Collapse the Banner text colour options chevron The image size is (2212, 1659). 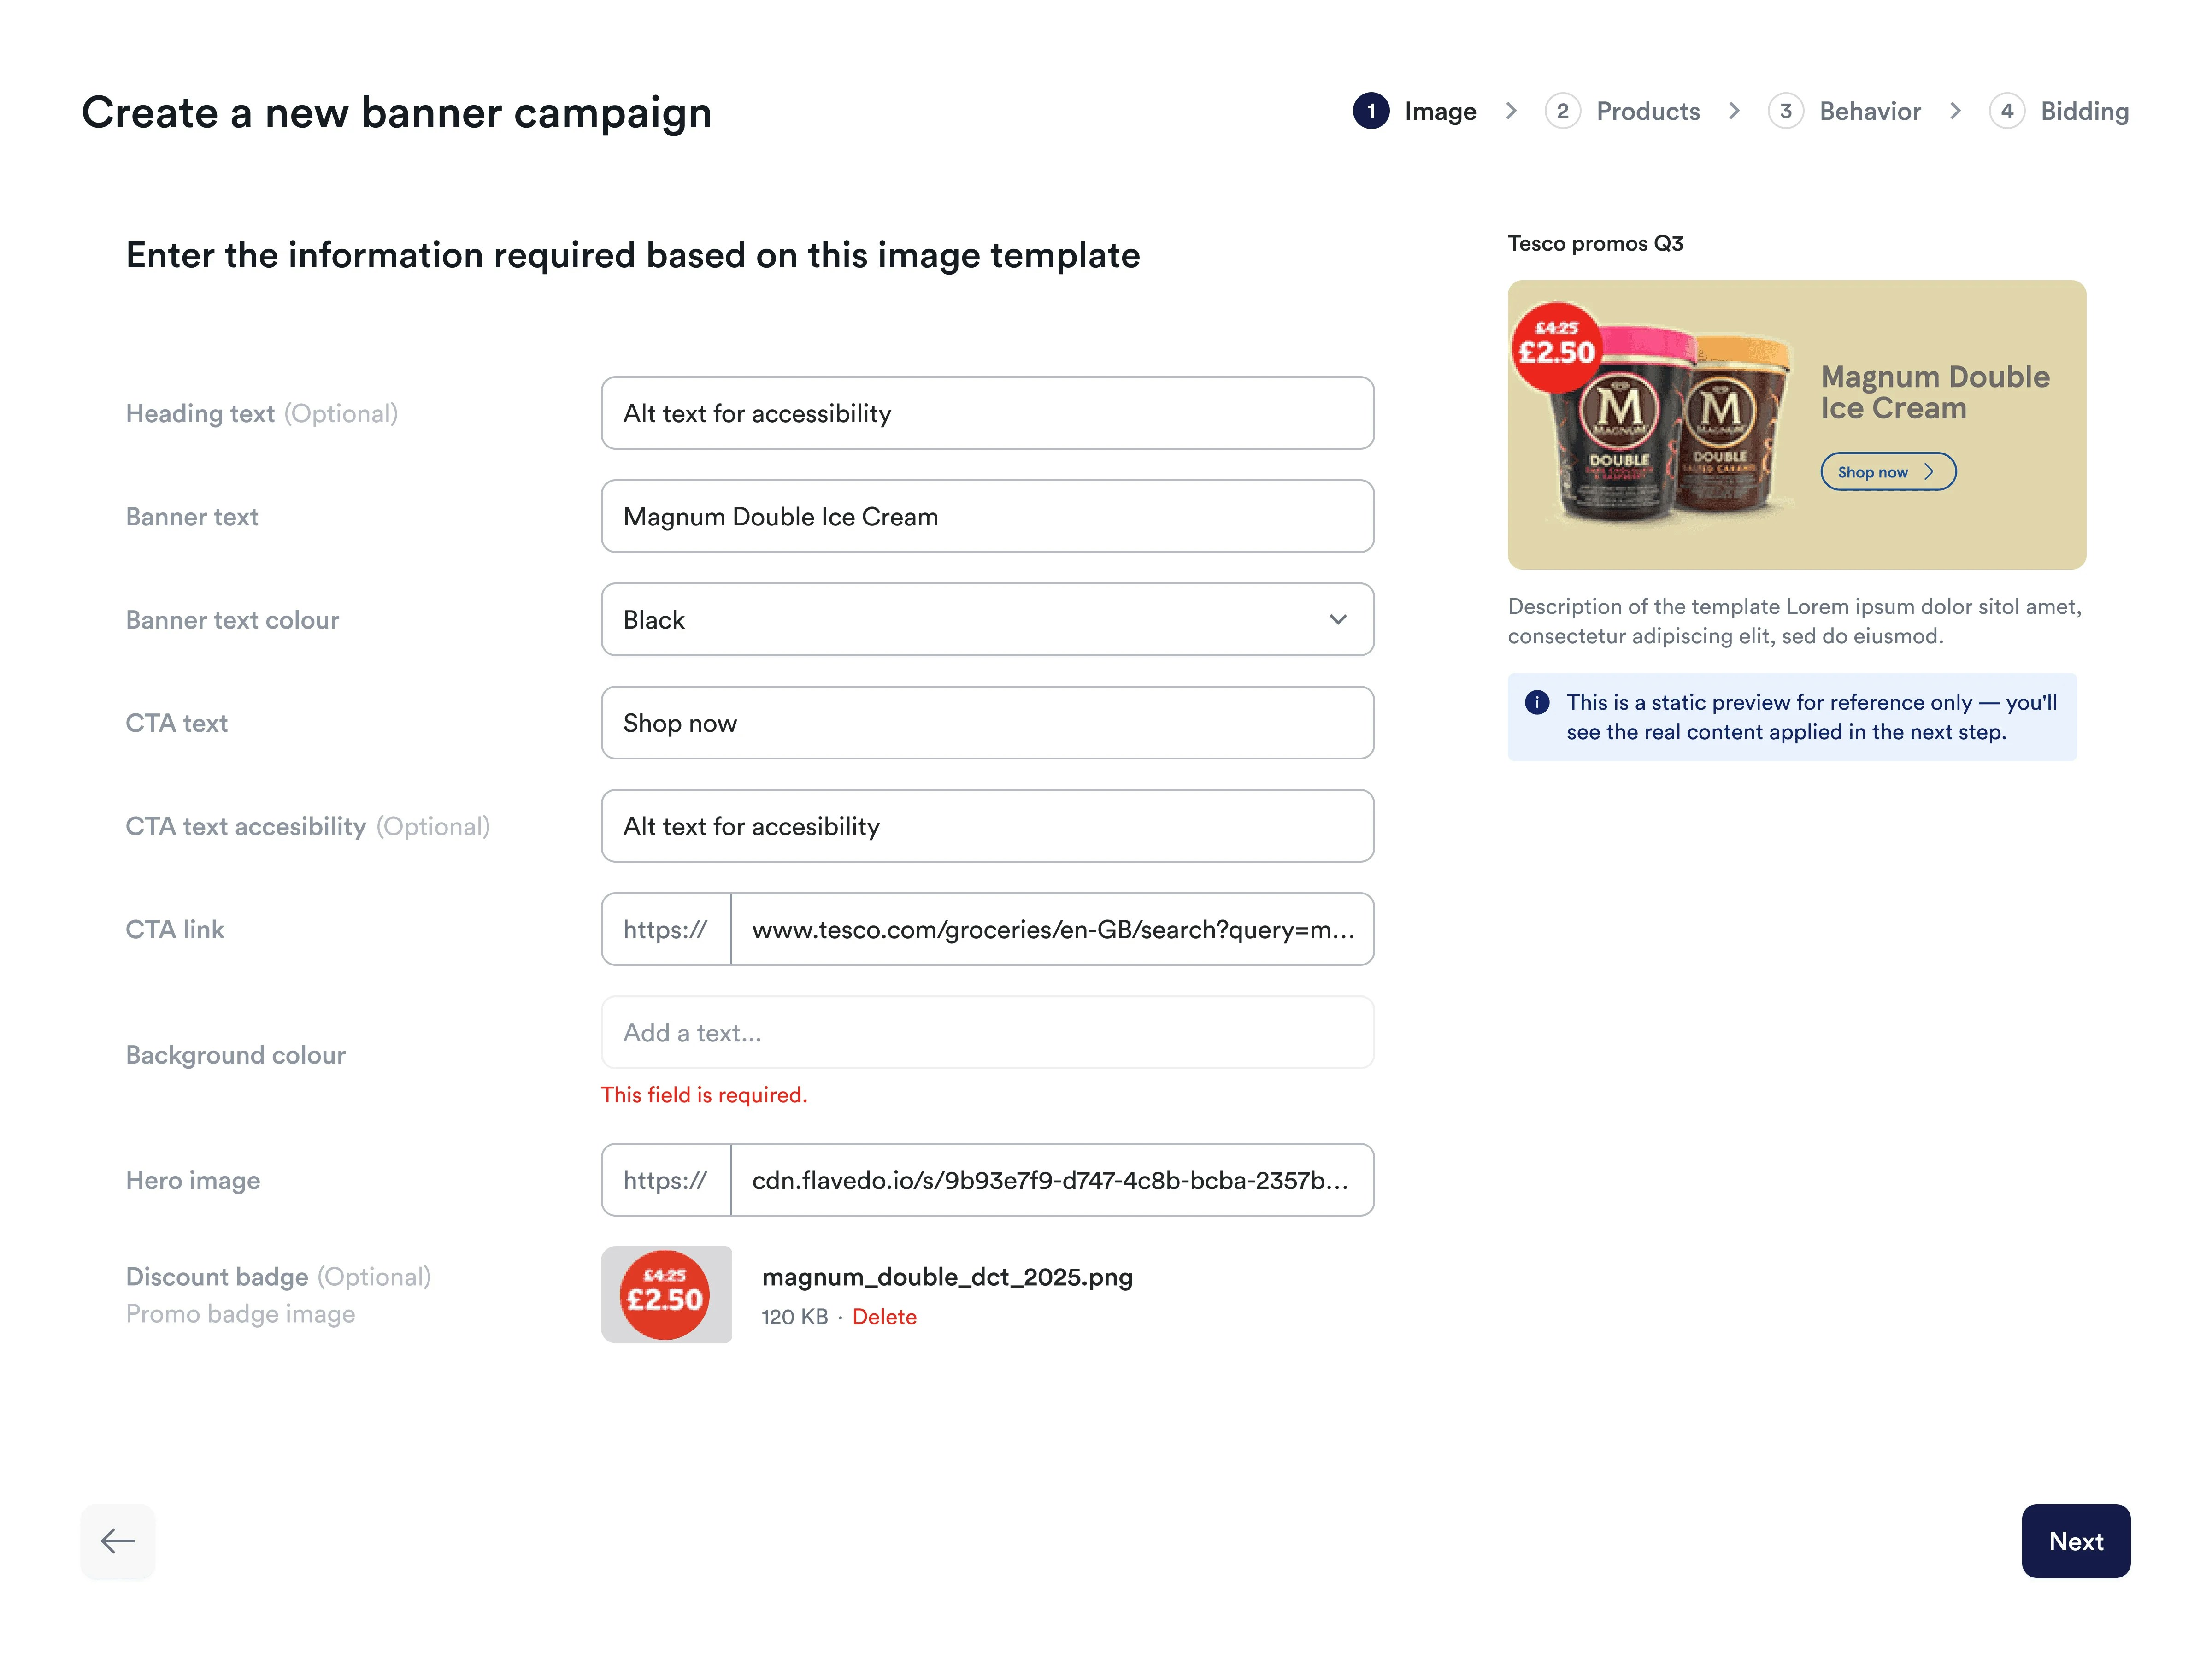tap(1340, 620)
